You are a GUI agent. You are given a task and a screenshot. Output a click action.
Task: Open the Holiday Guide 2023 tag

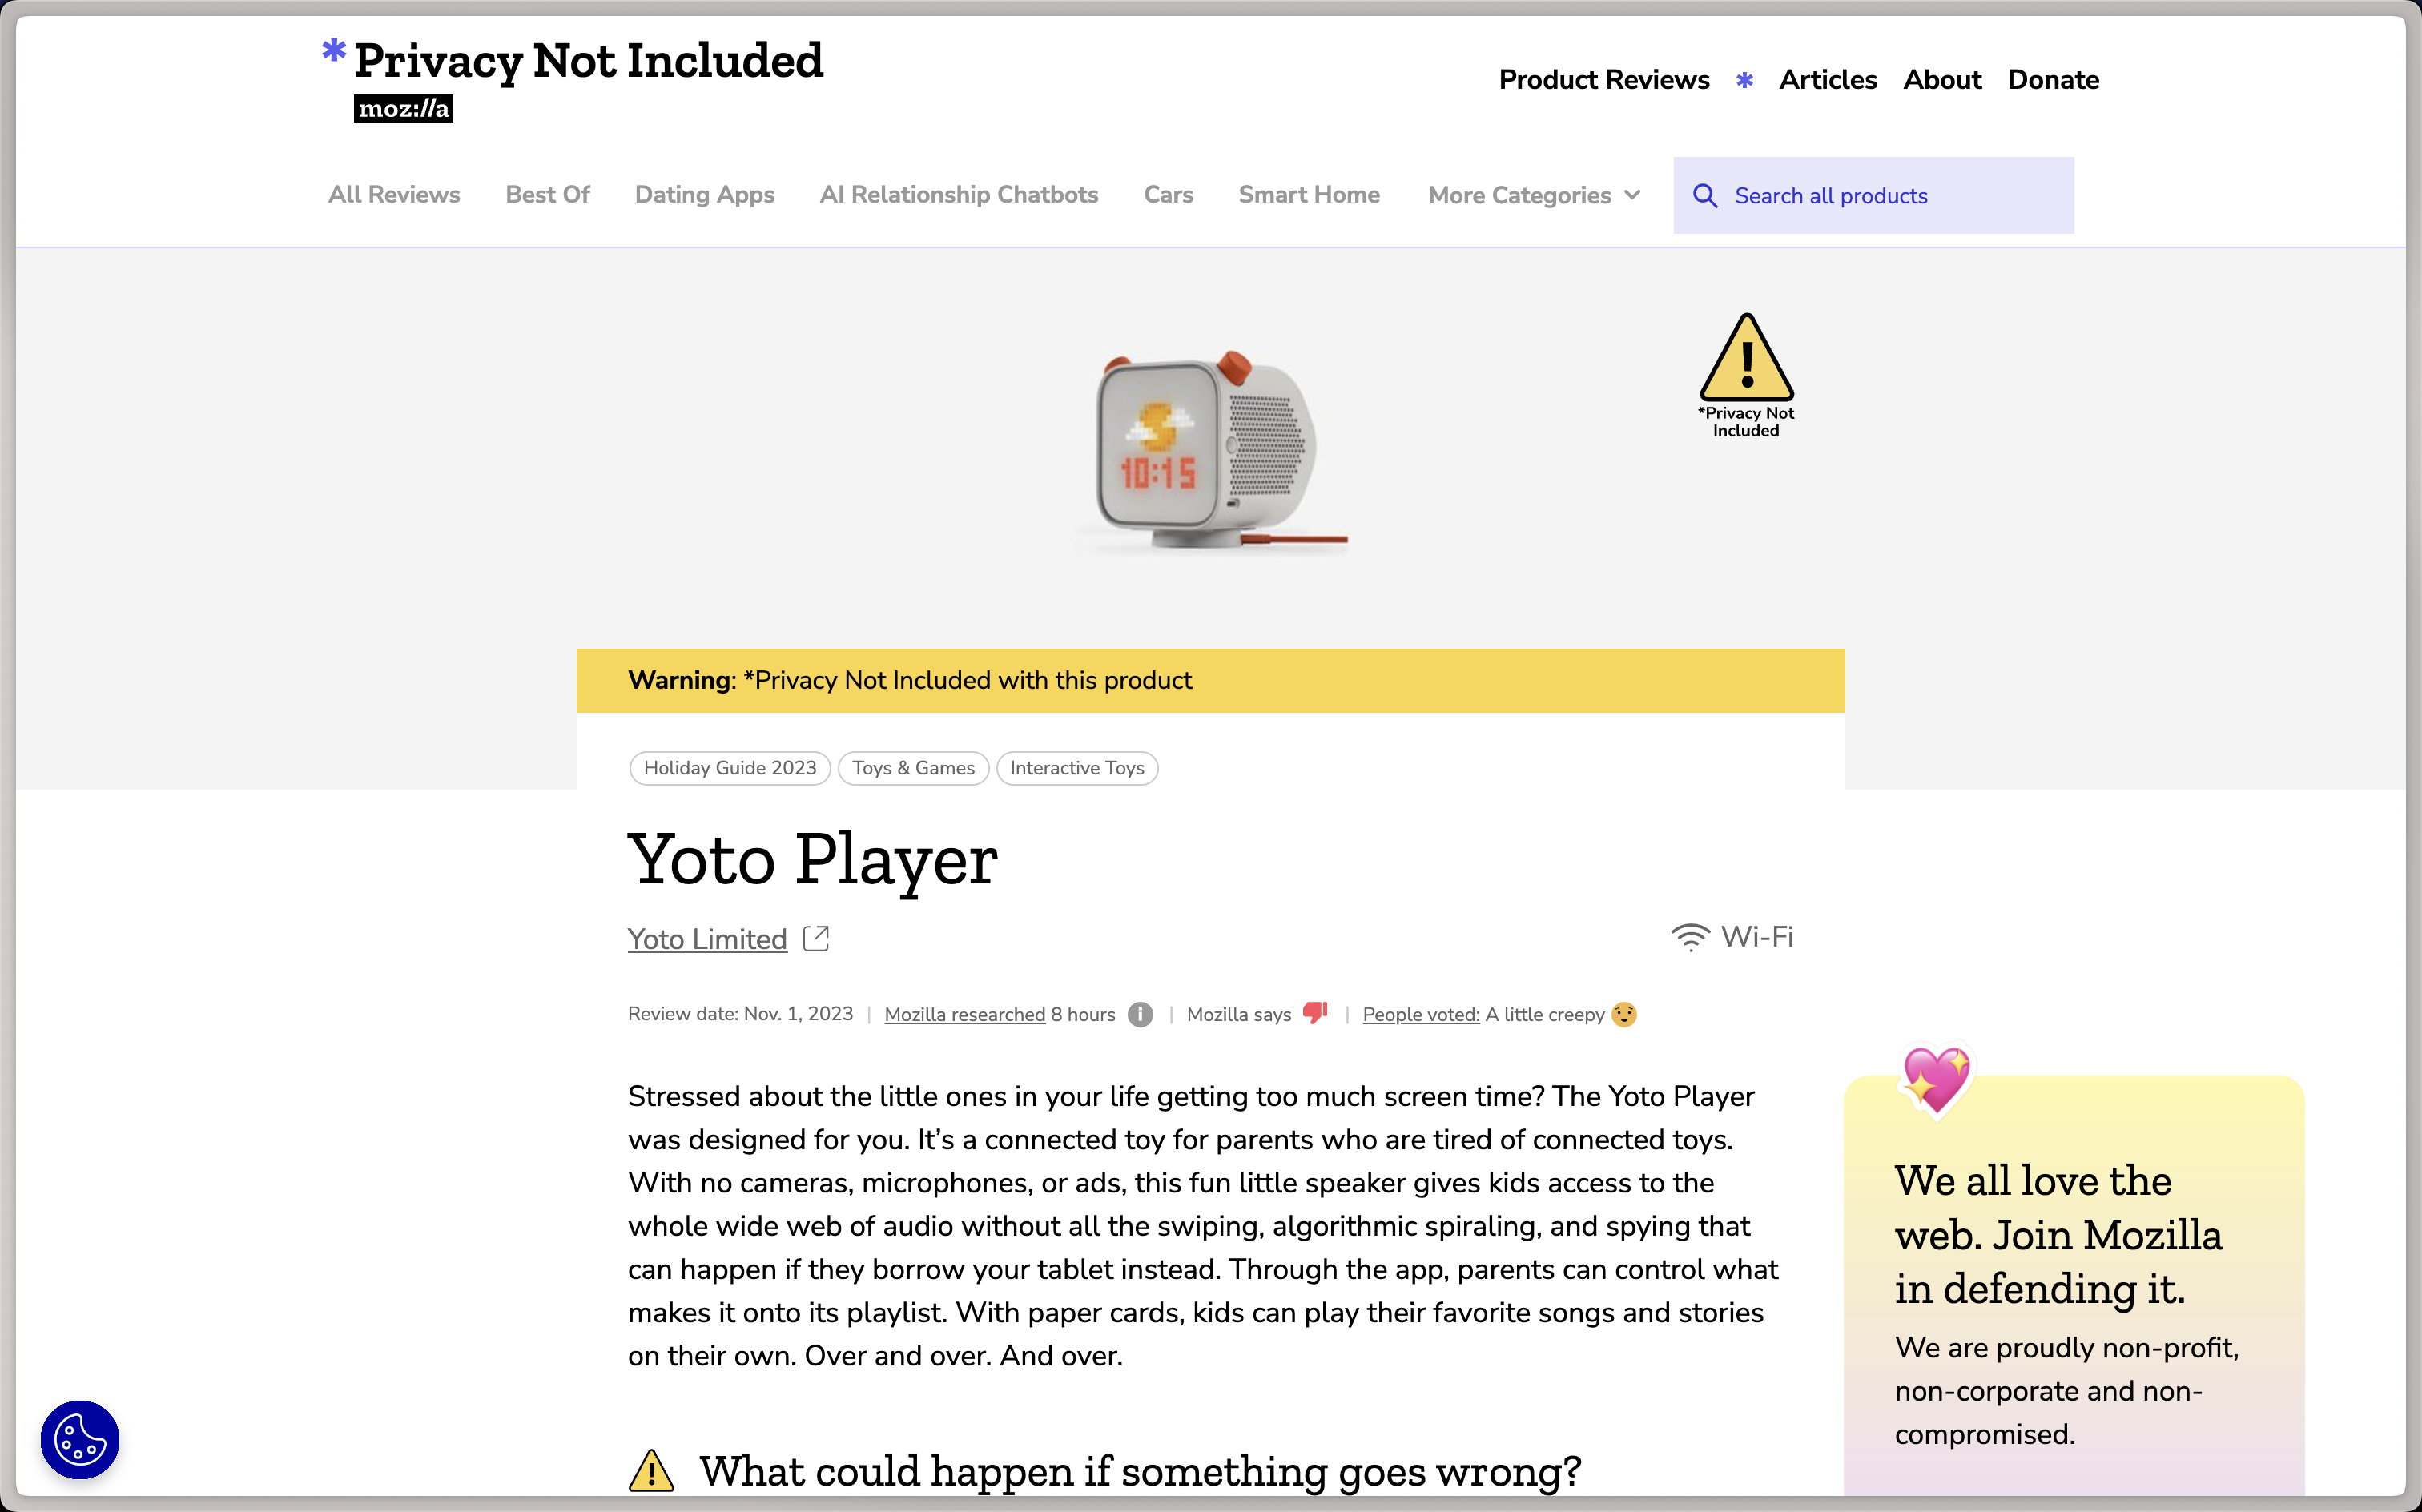coord(730,768)
